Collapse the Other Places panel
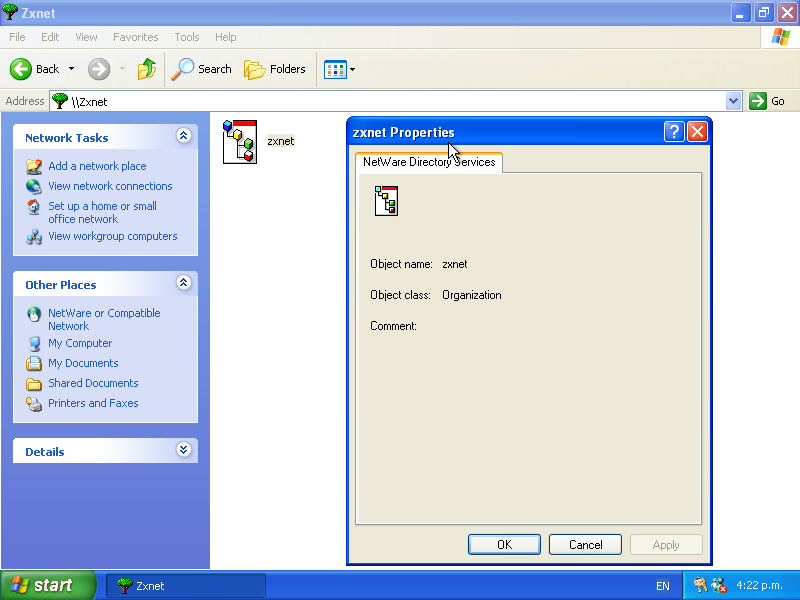800x600 pixels. [184, 283]
